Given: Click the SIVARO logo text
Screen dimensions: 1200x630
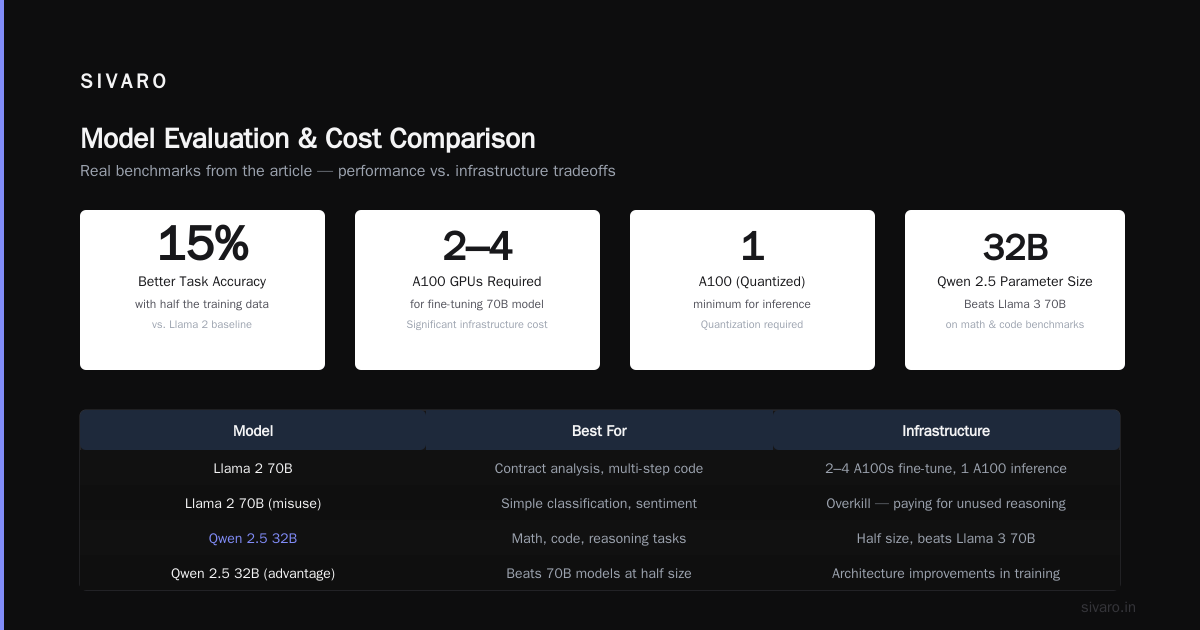Looking at the screenshot, I should point(124,82).
